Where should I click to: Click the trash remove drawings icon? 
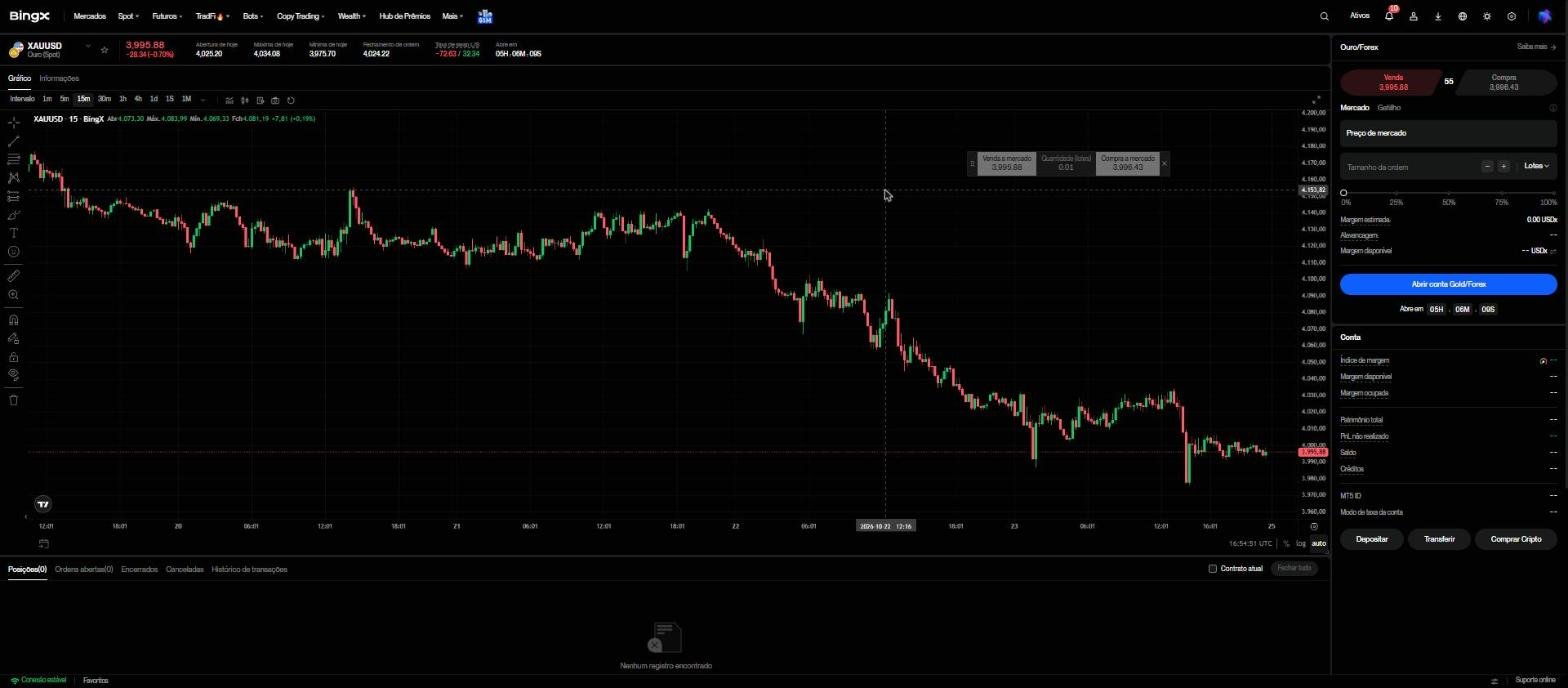tap(13, 400)
